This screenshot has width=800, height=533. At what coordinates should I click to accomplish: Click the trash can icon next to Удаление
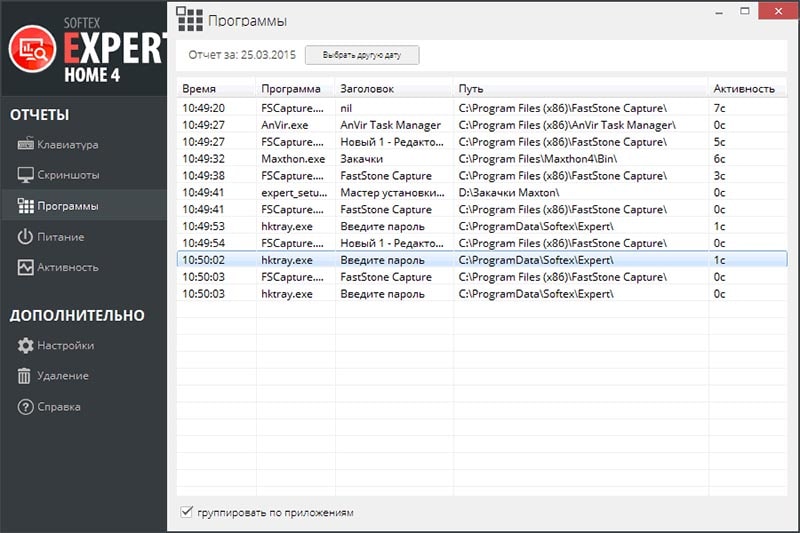click(24, 376)
